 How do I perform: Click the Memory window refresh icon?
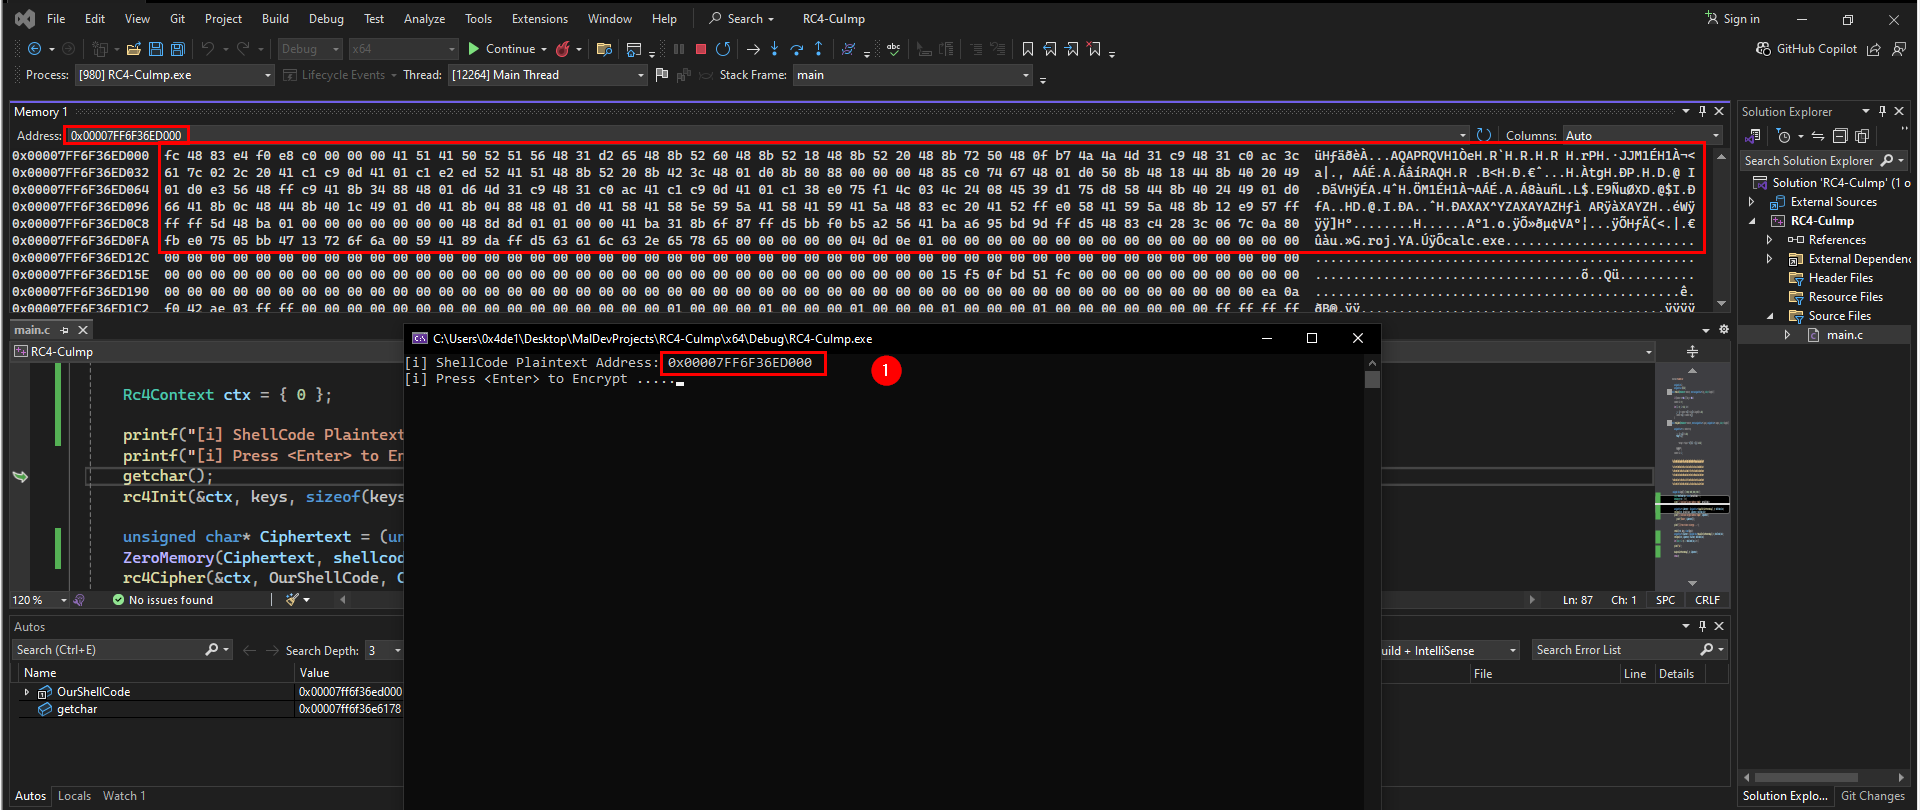[x=1484, y=135]
